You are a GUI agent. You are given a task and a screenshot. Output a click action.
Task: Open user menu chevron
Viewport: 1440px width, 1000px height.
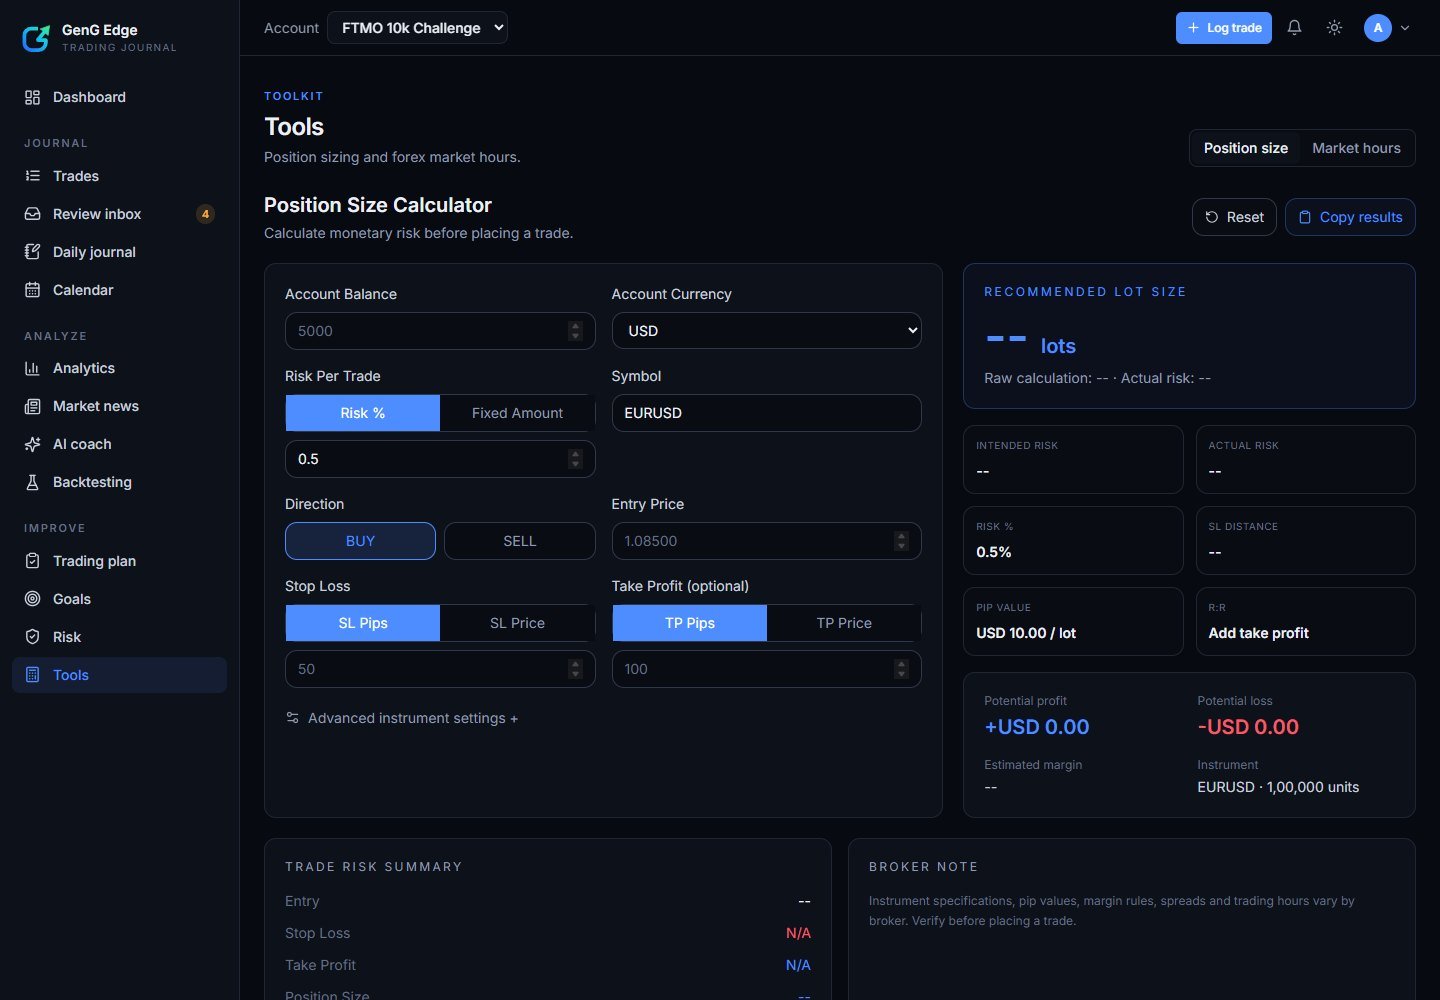[x=1405, y=28]
